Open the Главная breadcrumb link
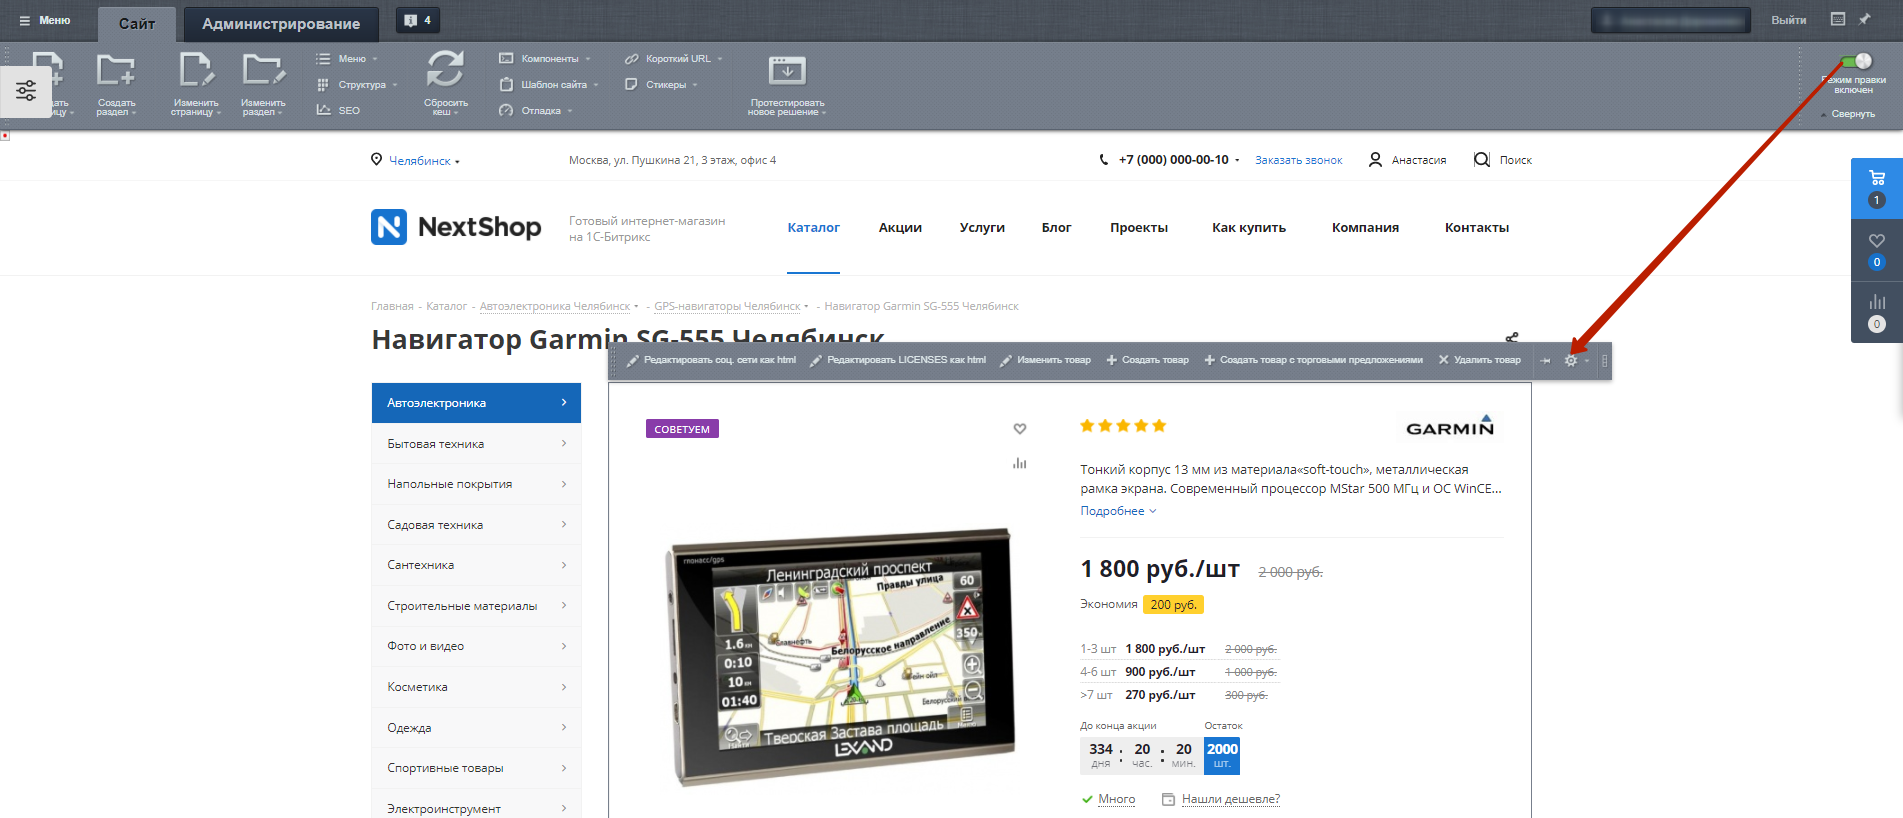Image resolution: width=1903 pixels, height=818 pixels. tap(392, 306)
